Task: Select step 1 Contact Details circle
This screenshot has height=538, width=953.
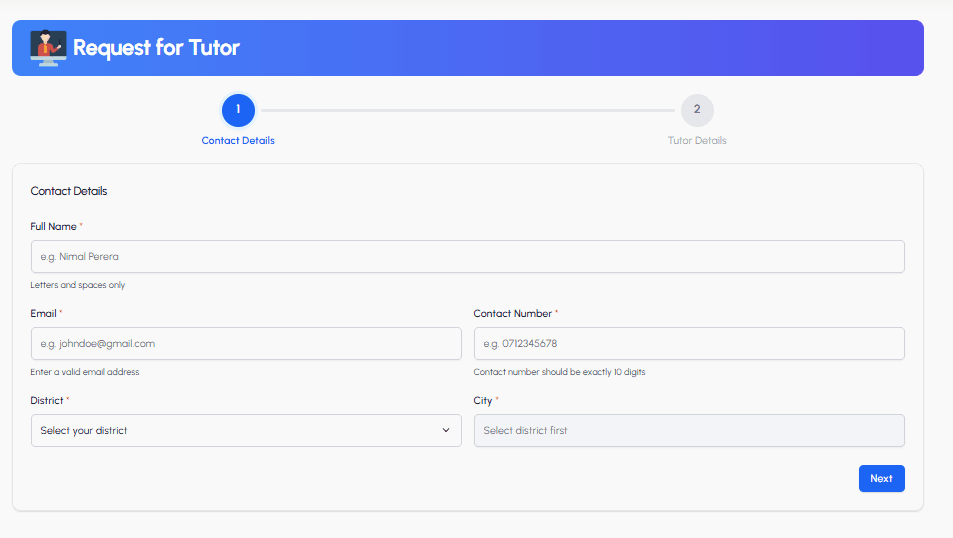Action: (x=238, y=110)
